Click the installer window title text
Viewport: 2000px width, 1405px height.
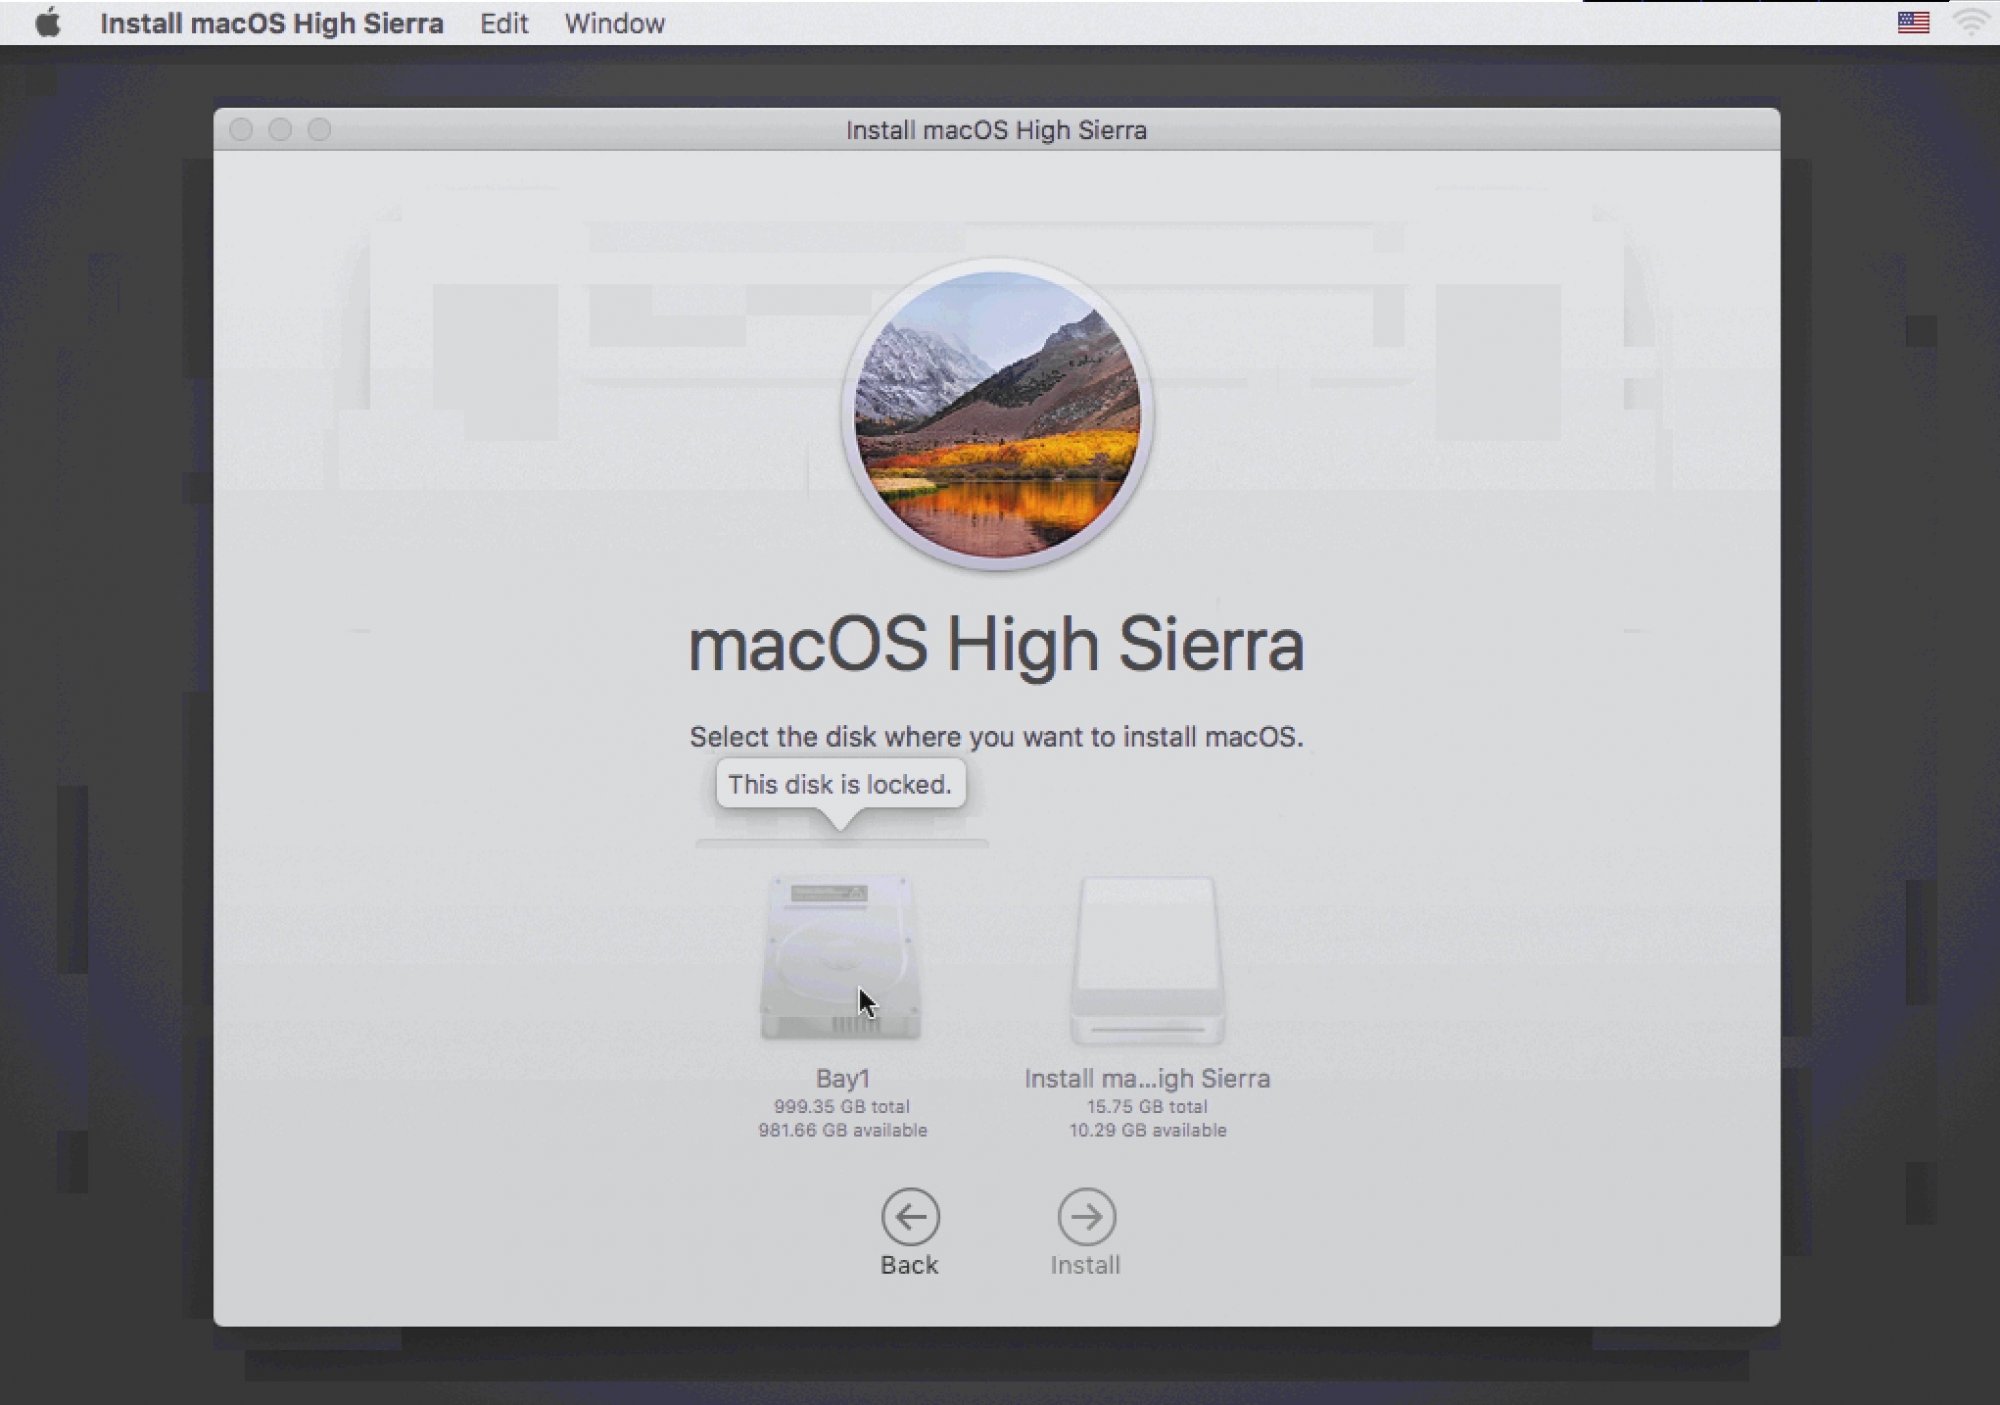pos(996,130)
